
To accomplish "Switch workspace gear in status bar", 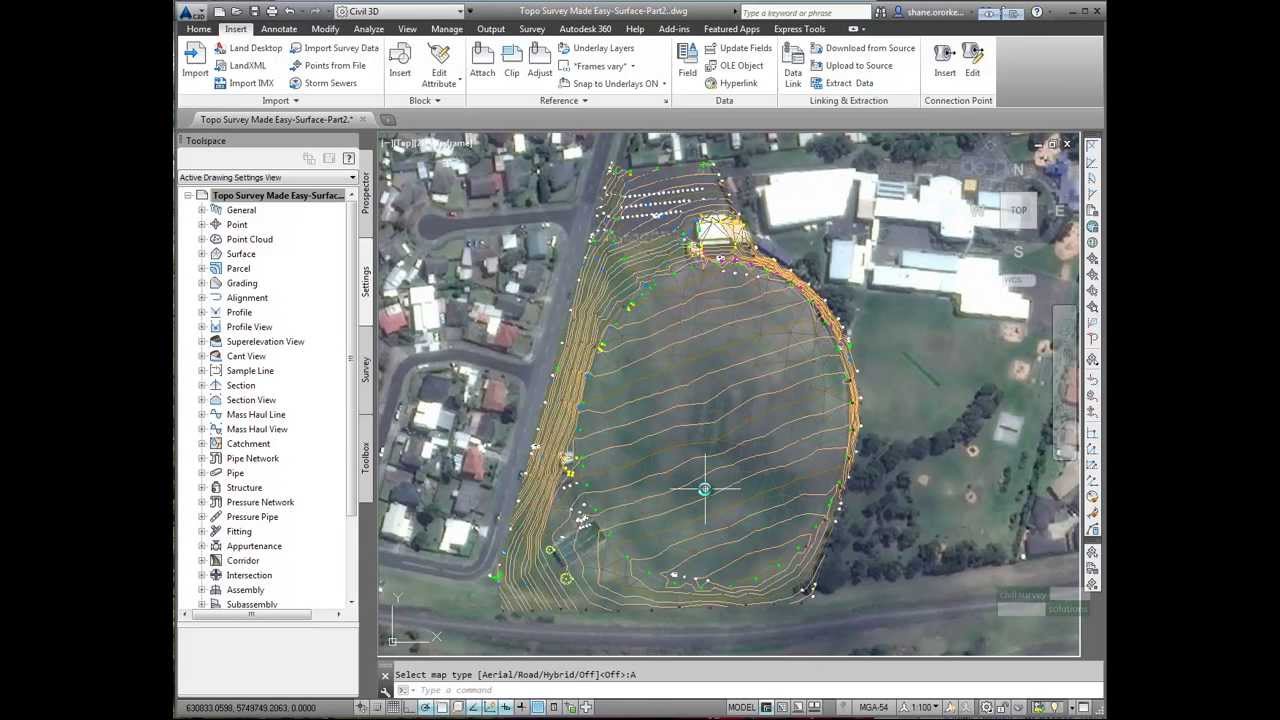I will pyautogui.click(x=986, y=707).
